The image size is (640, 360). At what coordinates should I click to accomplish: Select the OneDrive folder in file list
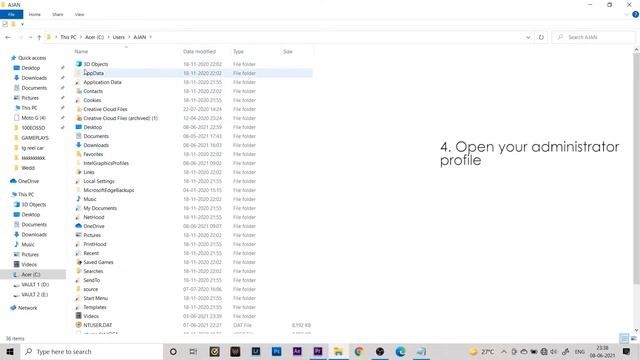pos(94,226)
